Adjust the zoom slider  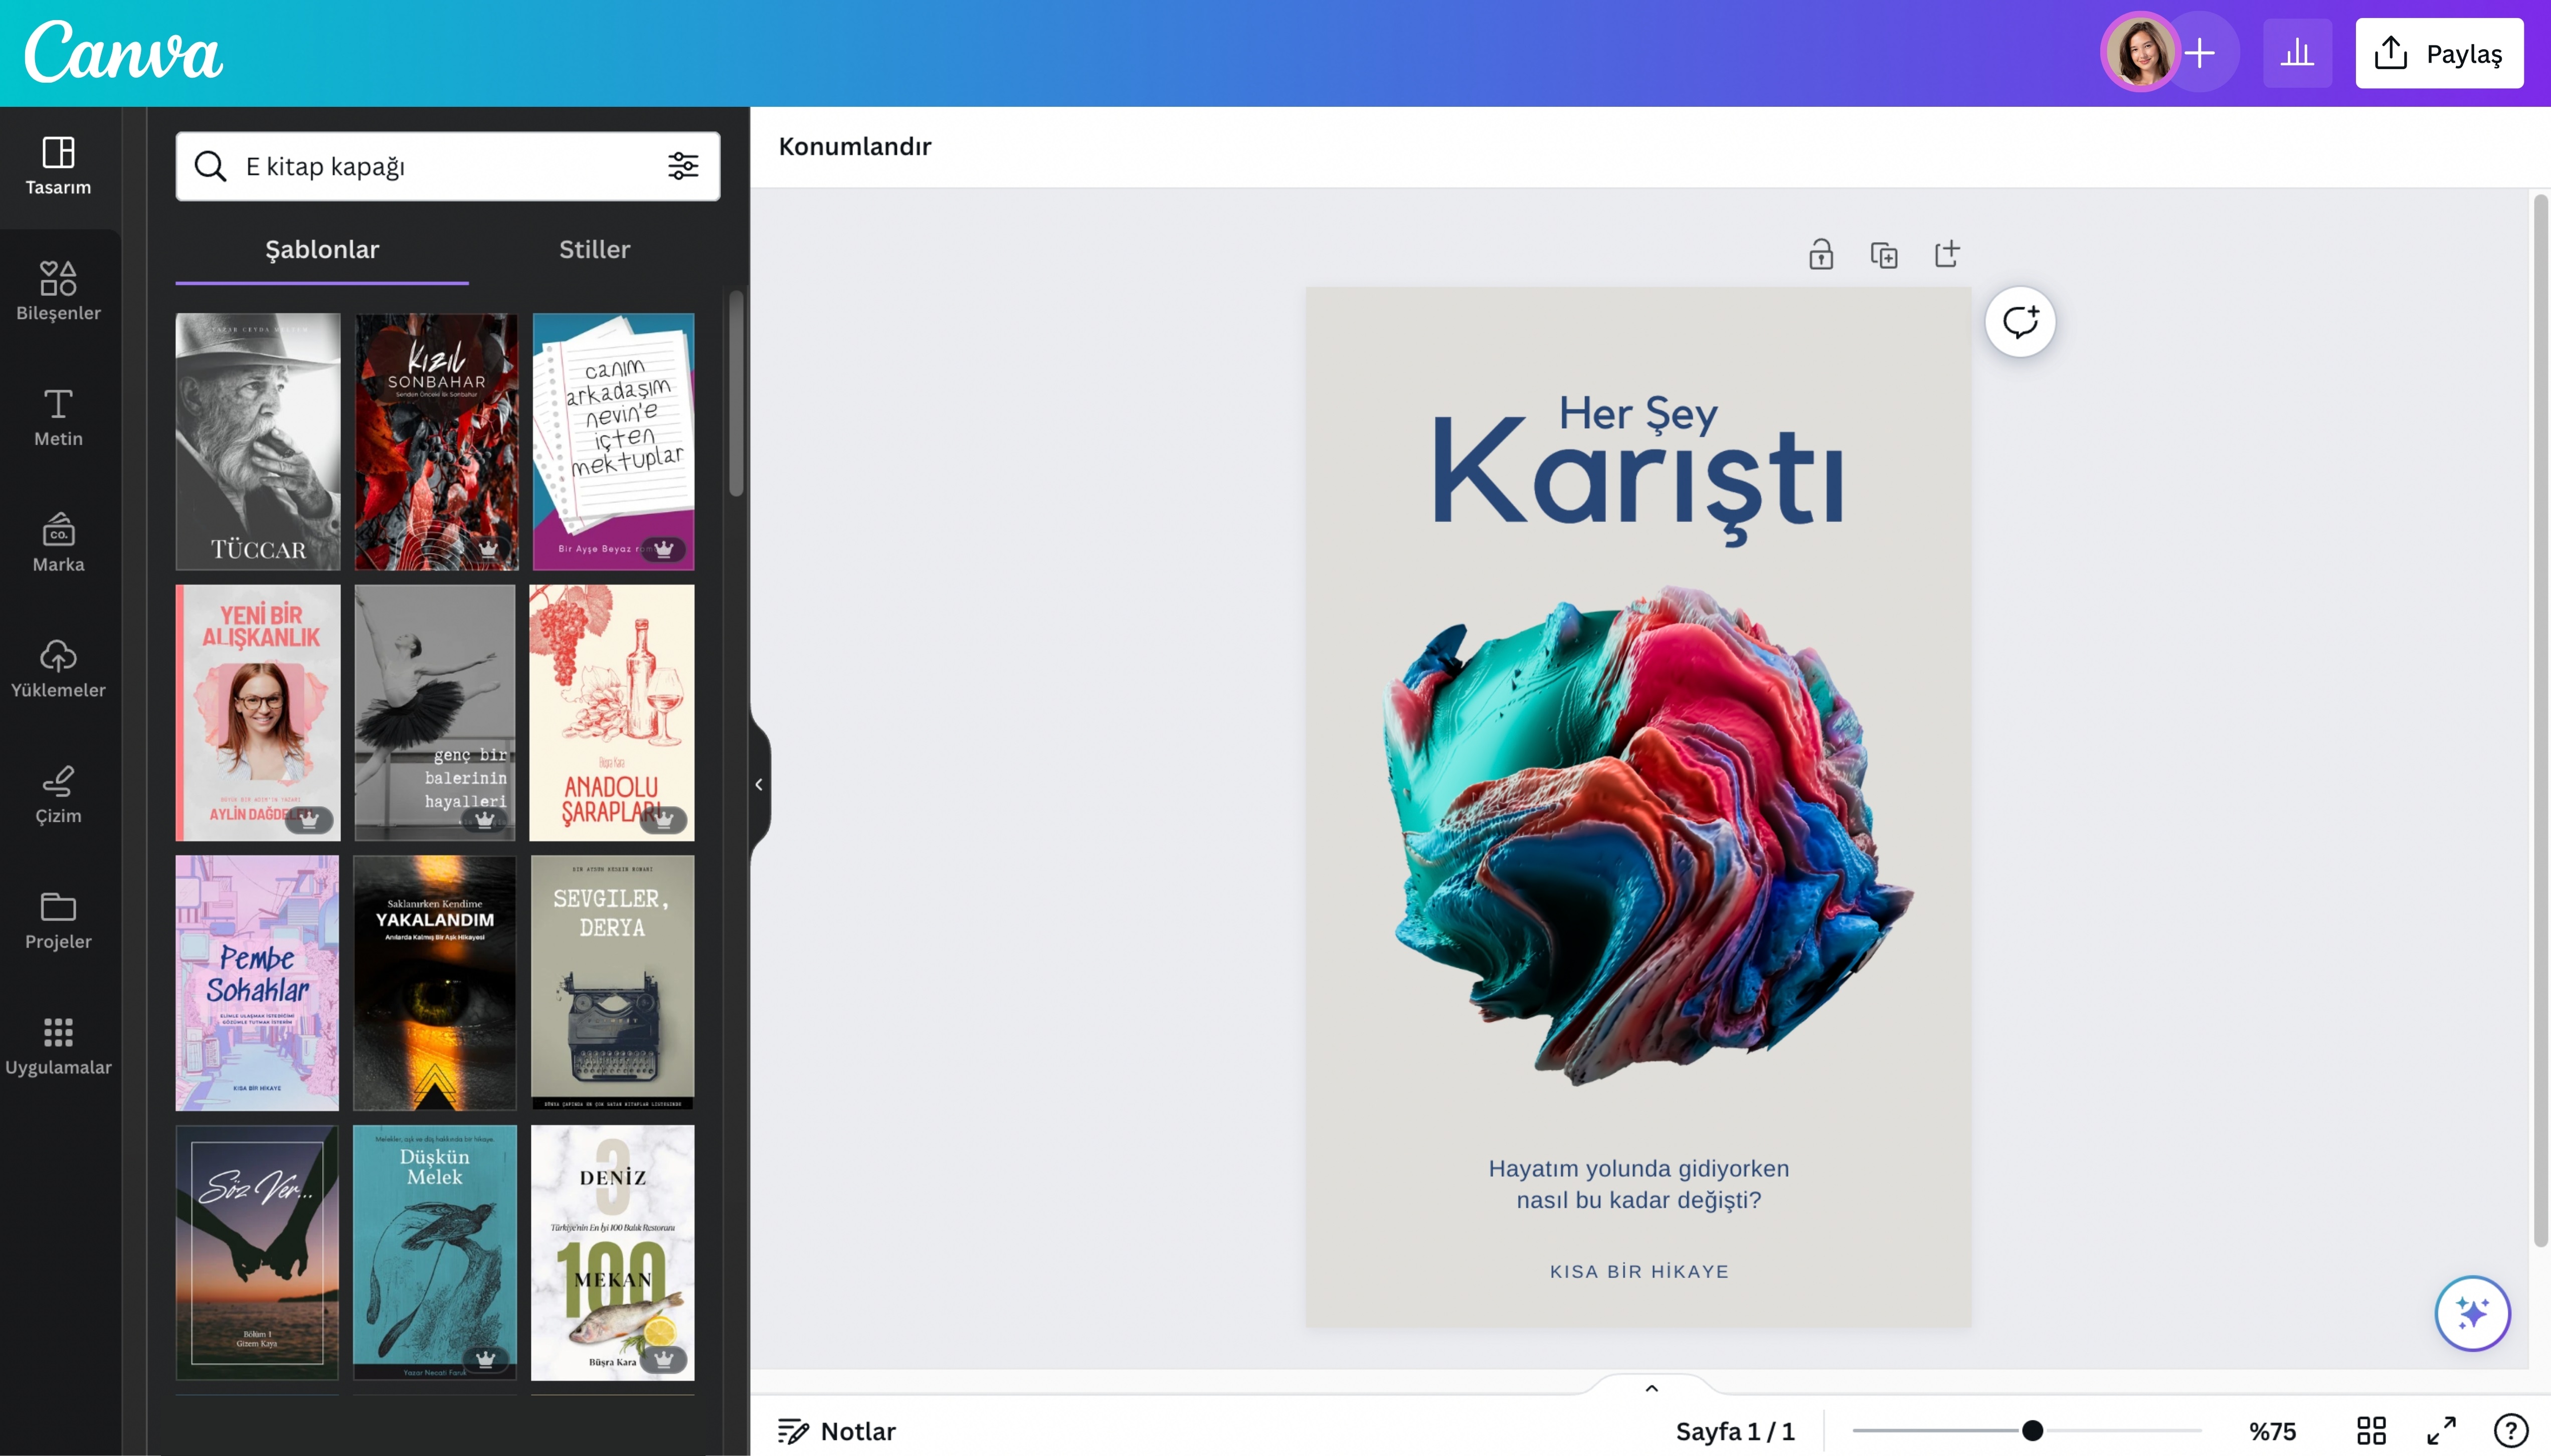(x=2032, y=1430)
